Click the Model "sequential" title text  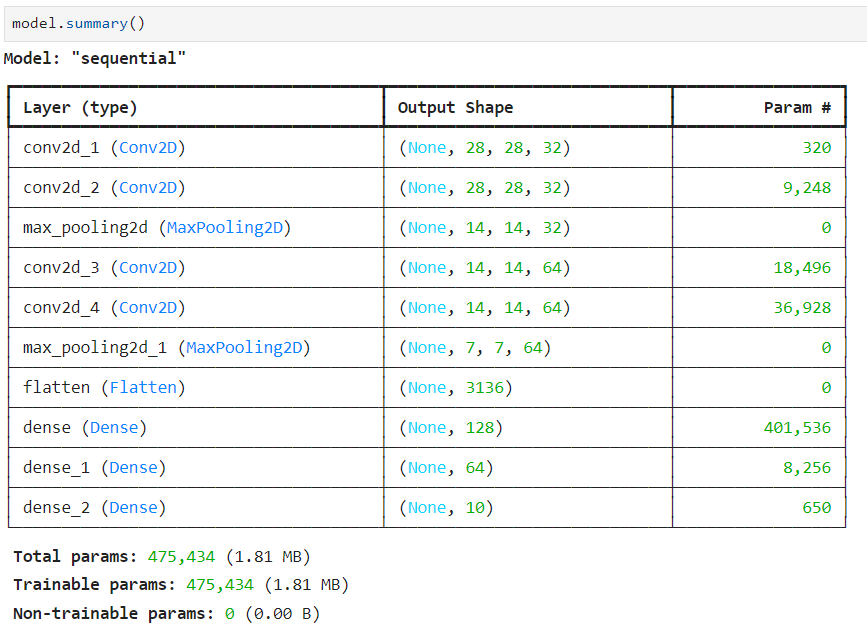pos(95,58)
